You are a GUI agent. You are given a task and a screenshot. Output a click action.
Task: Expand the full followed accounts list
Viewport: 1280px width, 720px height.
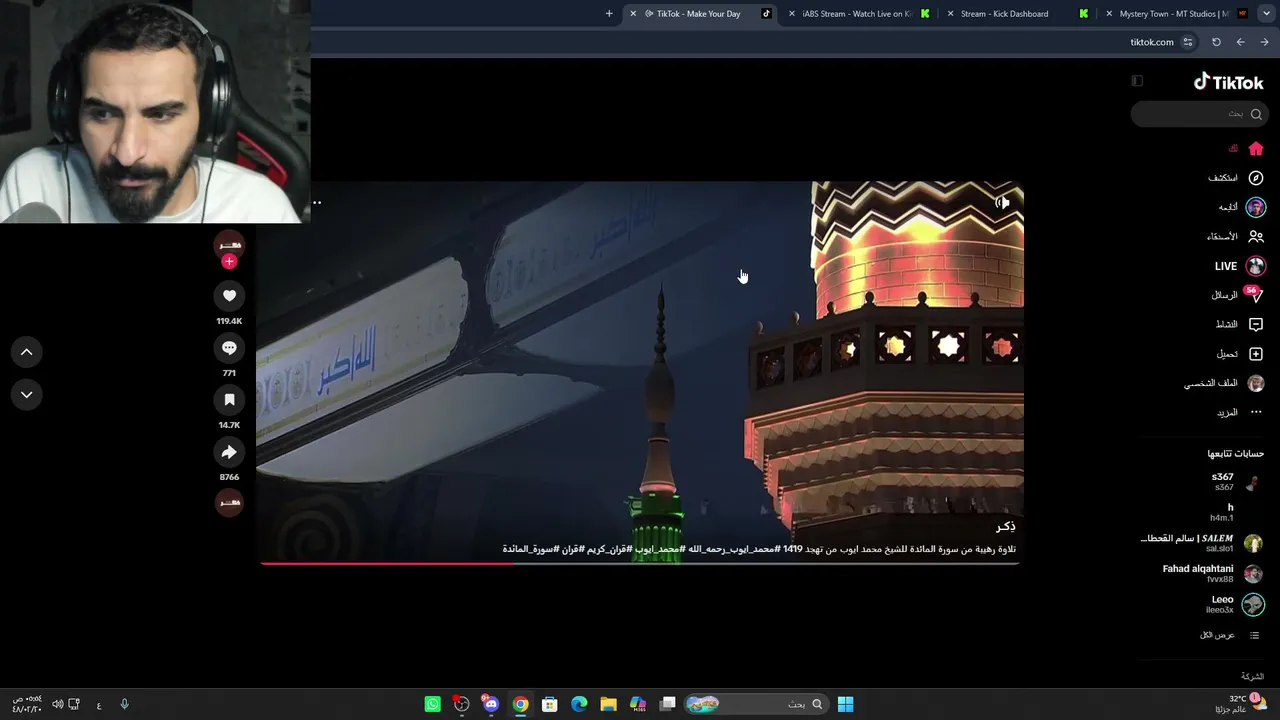pos(1229,635)
